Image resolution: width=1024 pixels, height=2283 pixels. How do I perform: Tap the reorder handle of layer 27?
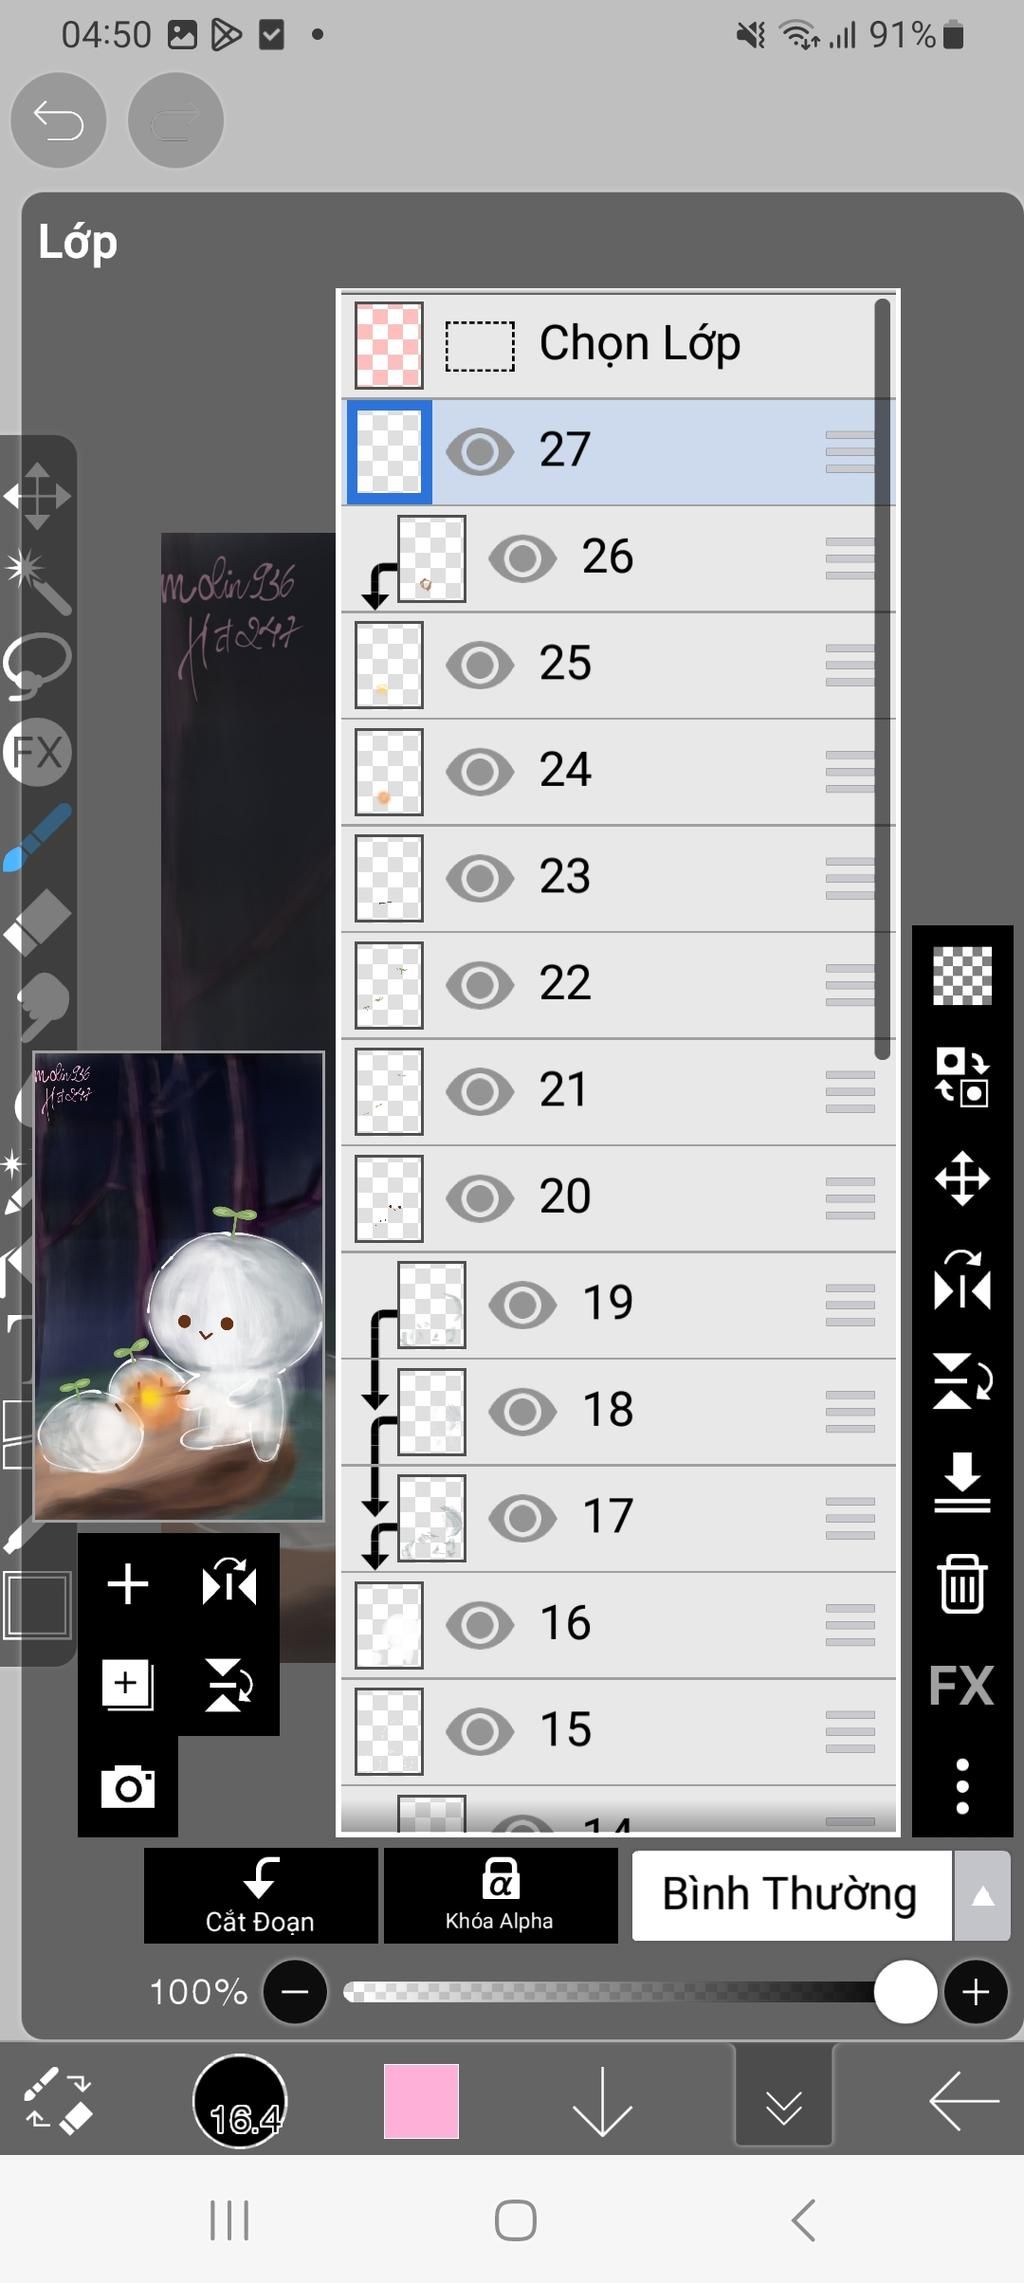[850, 451]
